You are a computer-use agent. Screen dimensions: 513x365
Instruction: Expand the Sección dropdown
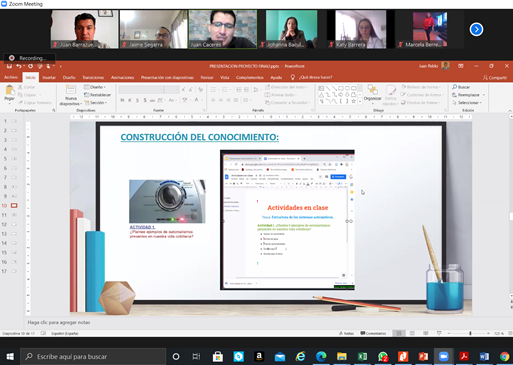click(x=96, y=103)
